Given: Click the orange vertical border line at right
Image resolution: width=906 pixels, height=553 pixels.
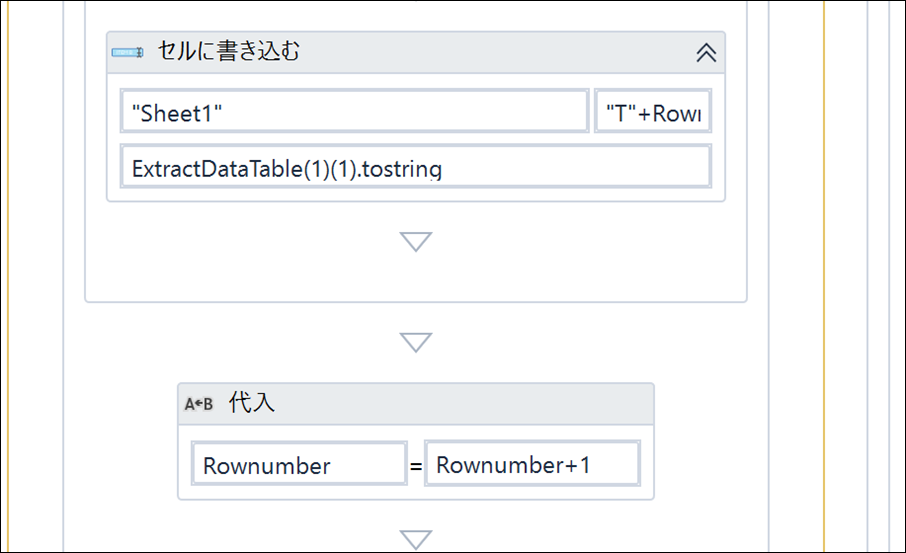Looking at the screenshot, I should tap(824, 276).
